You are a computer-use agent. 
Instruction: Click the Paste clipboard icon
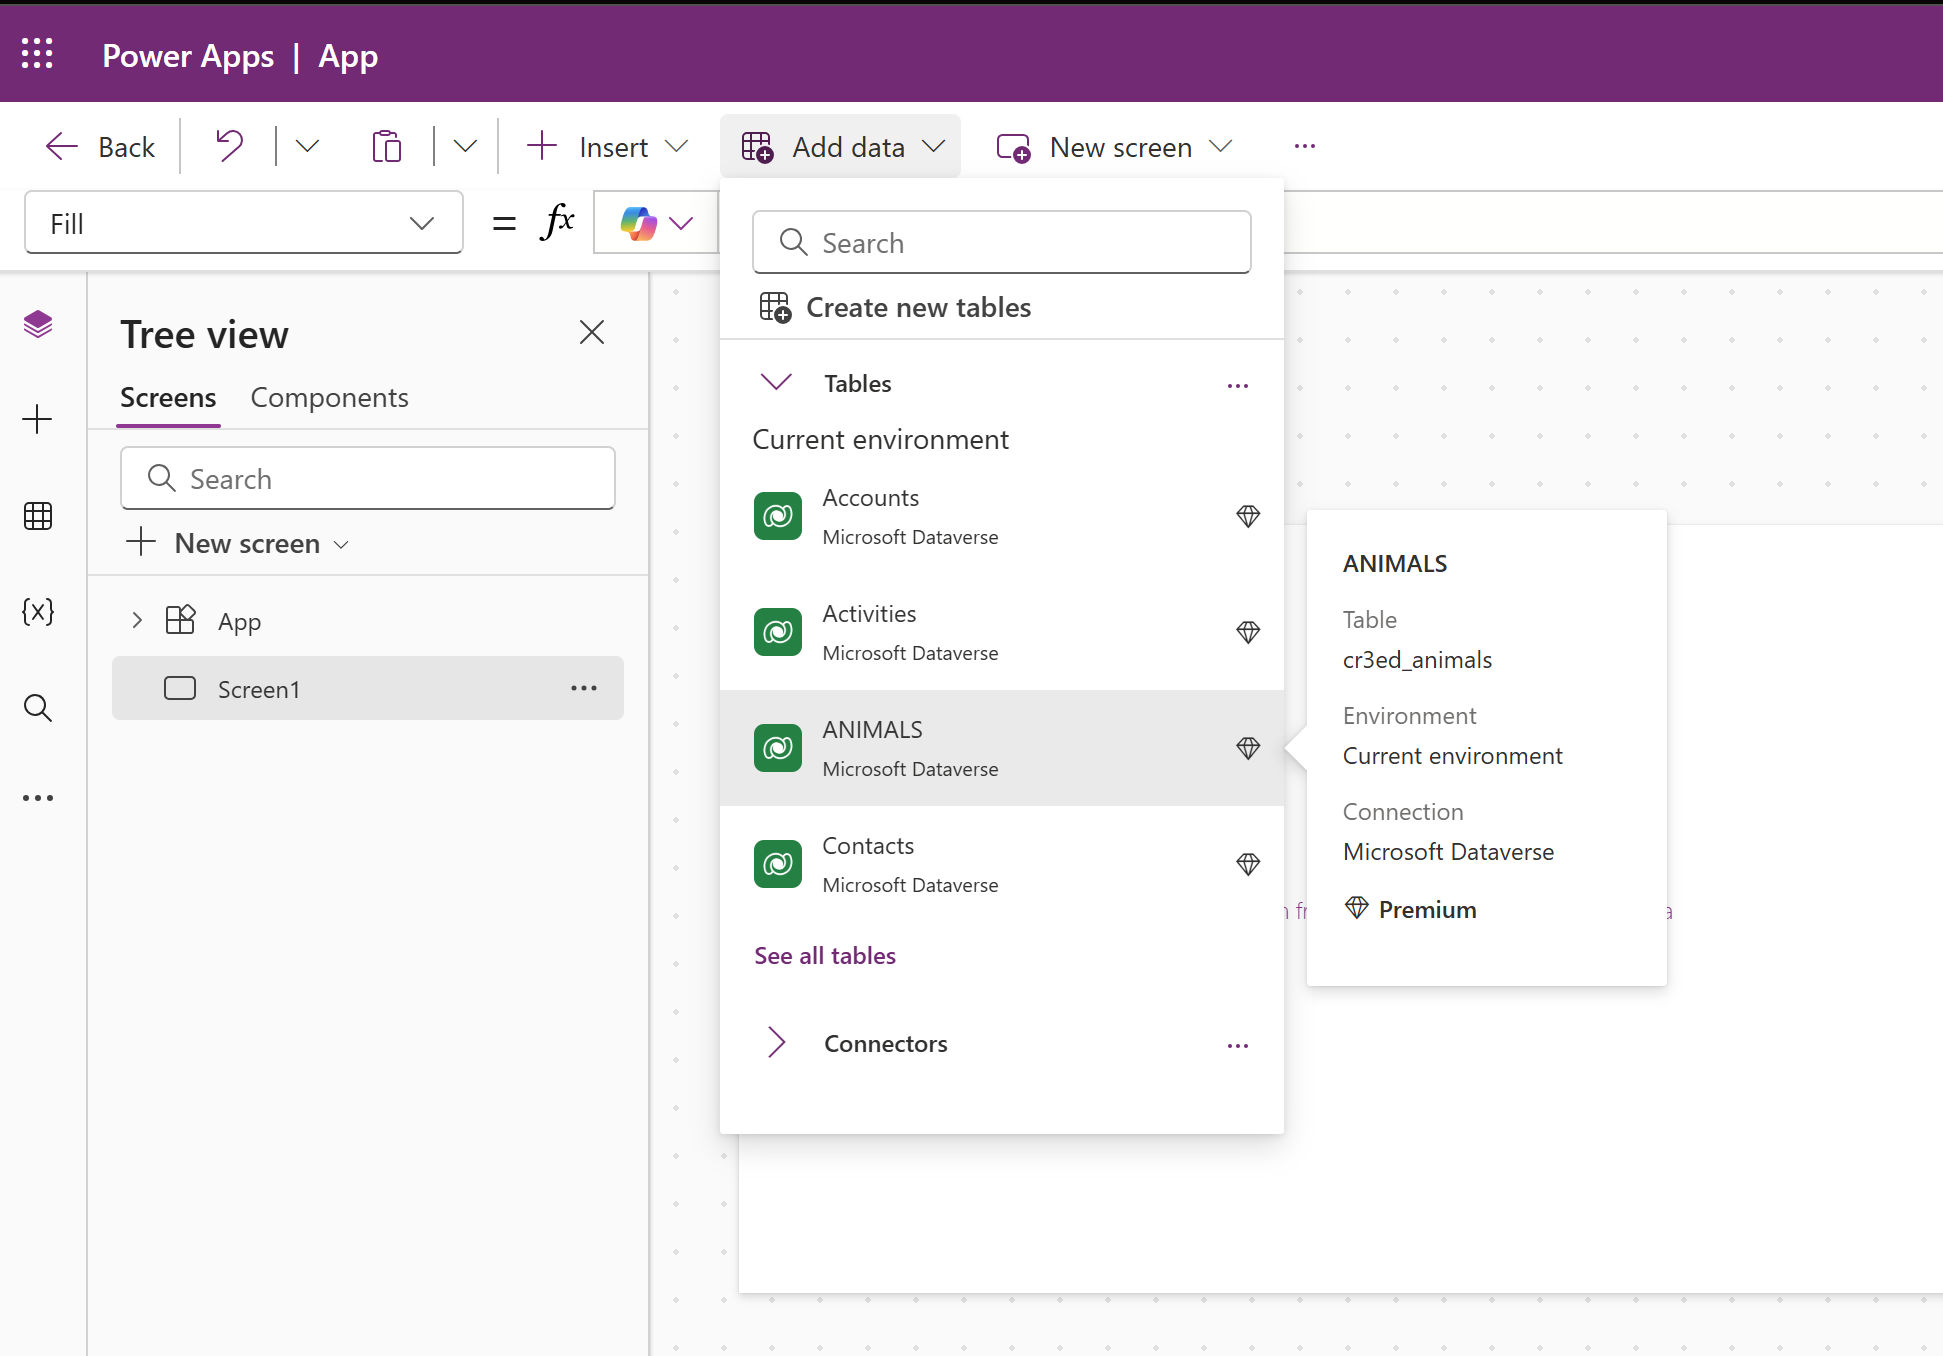[386, 146]
